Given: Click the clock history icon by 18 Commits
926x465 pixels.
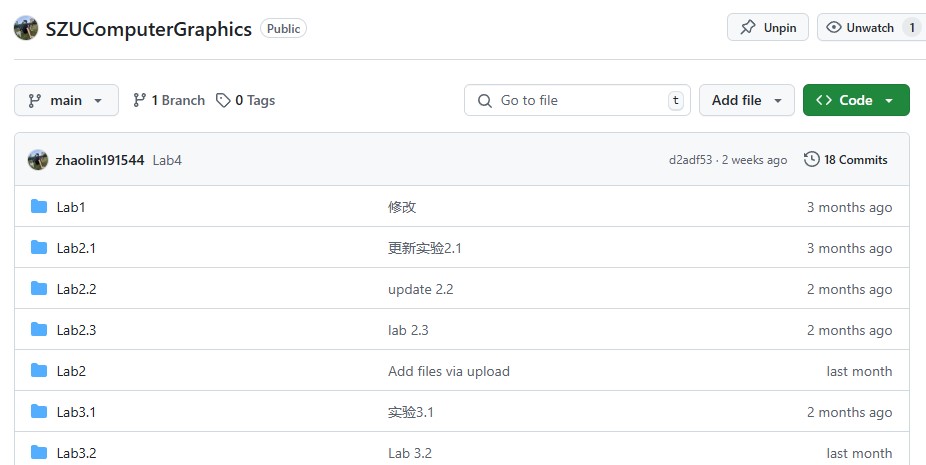Looking at the screenshot, I should [812, 160].
